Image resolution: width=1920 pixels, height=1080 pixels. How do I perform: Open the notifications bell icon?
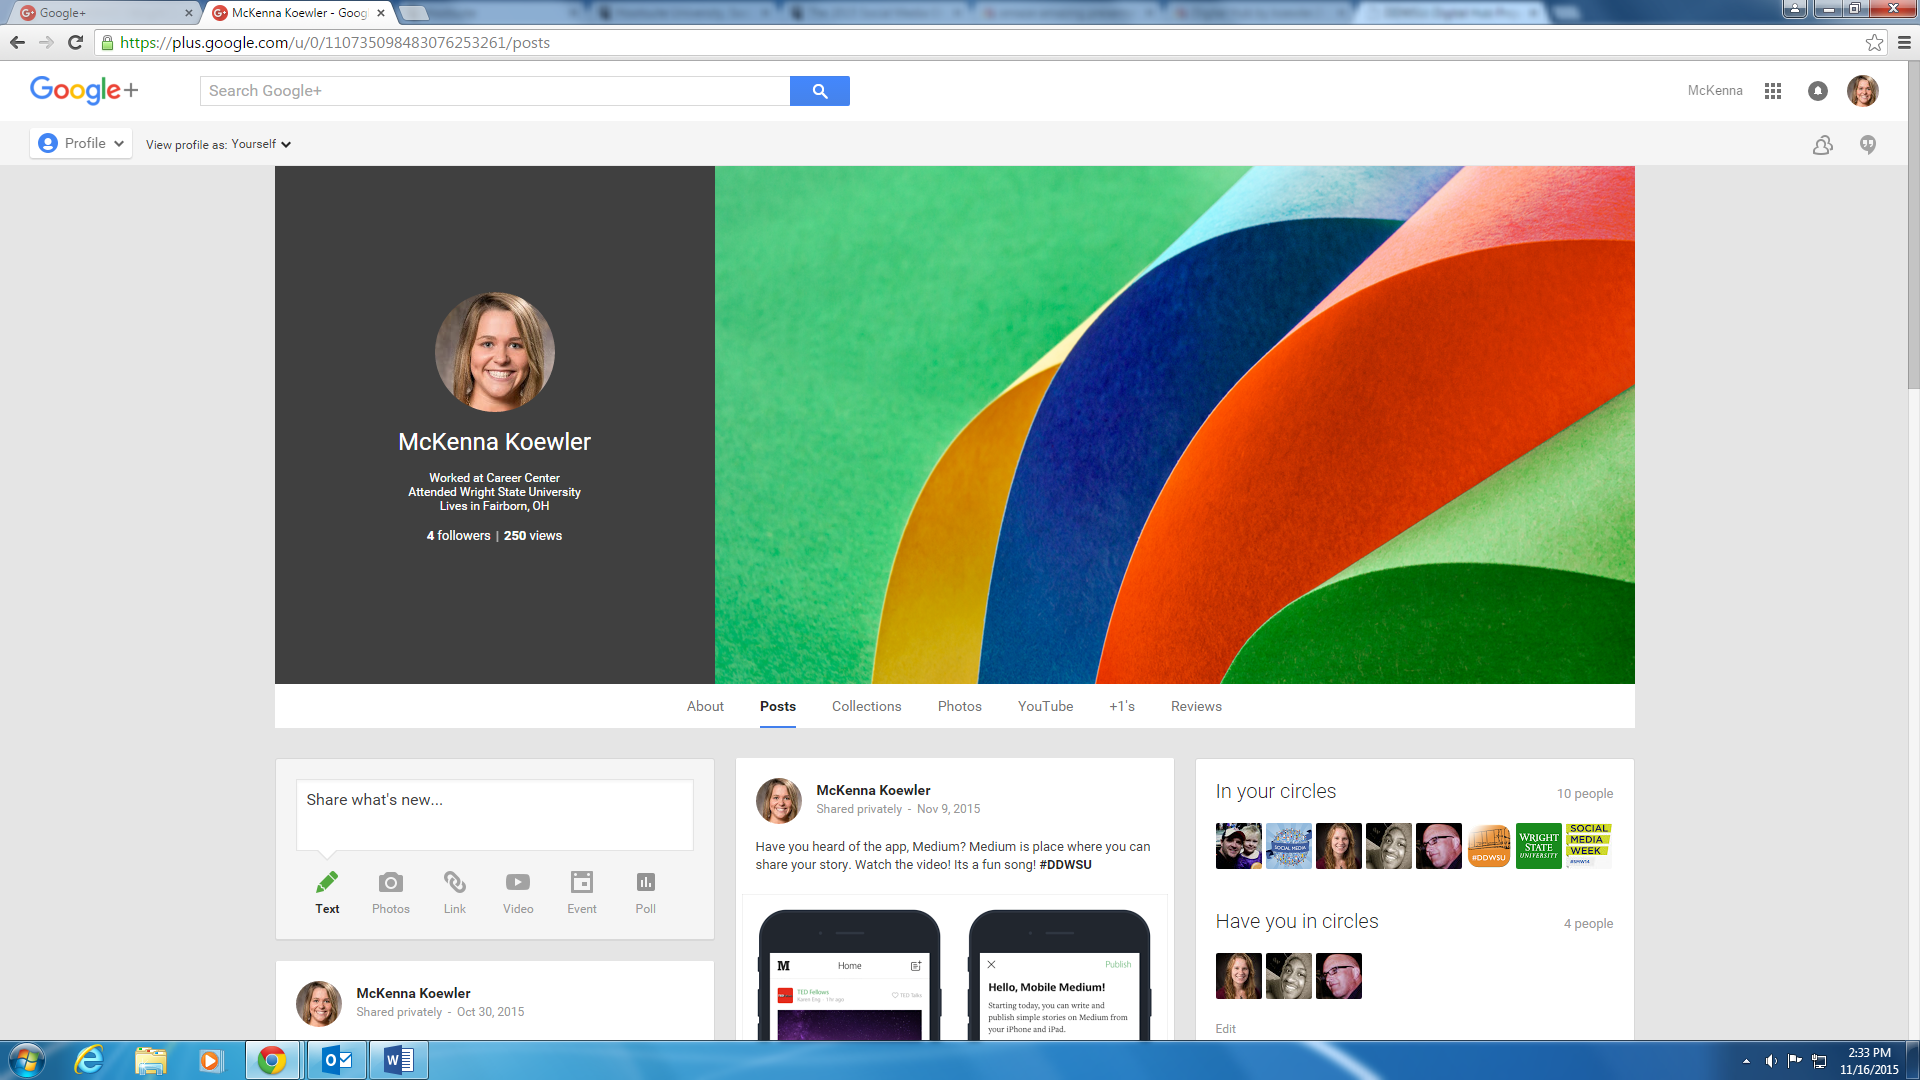[x=1818, y=91]
